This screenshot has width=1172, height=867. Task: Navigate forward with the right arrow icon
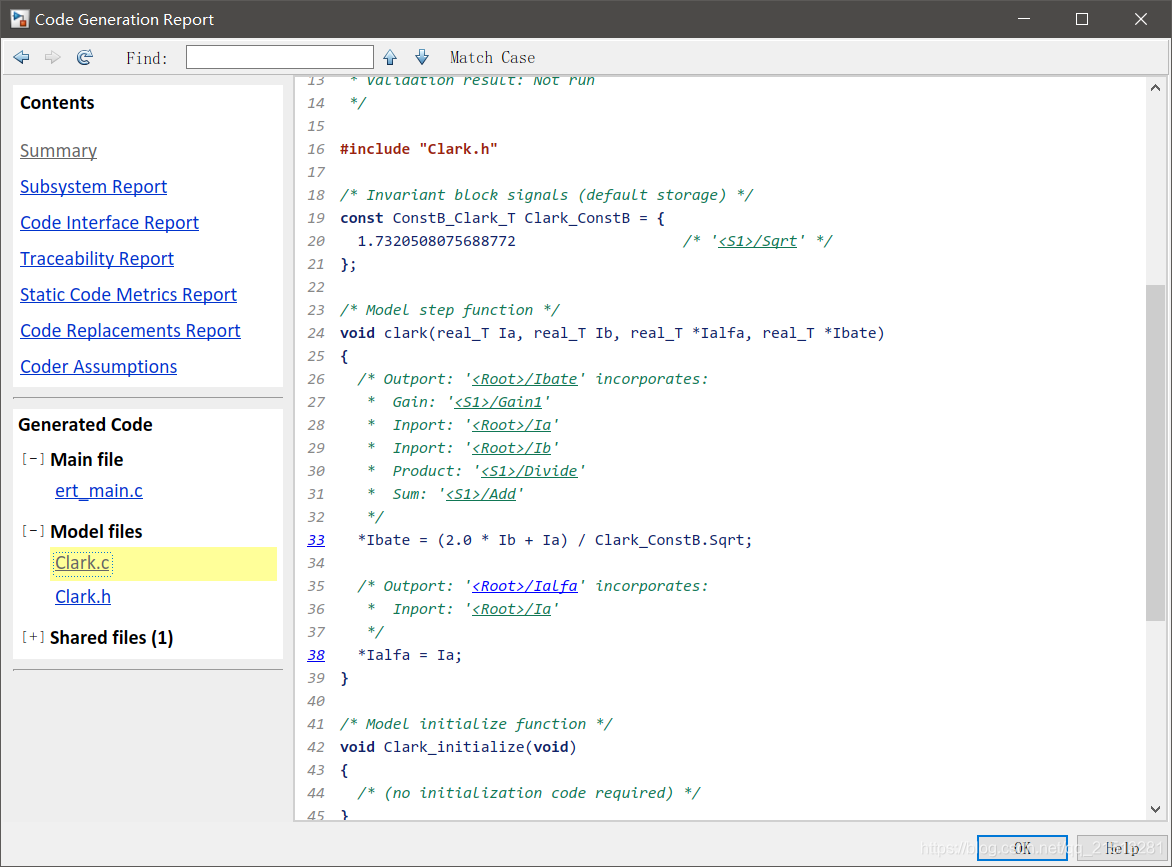pyautogui.click(x=52, y=57)
